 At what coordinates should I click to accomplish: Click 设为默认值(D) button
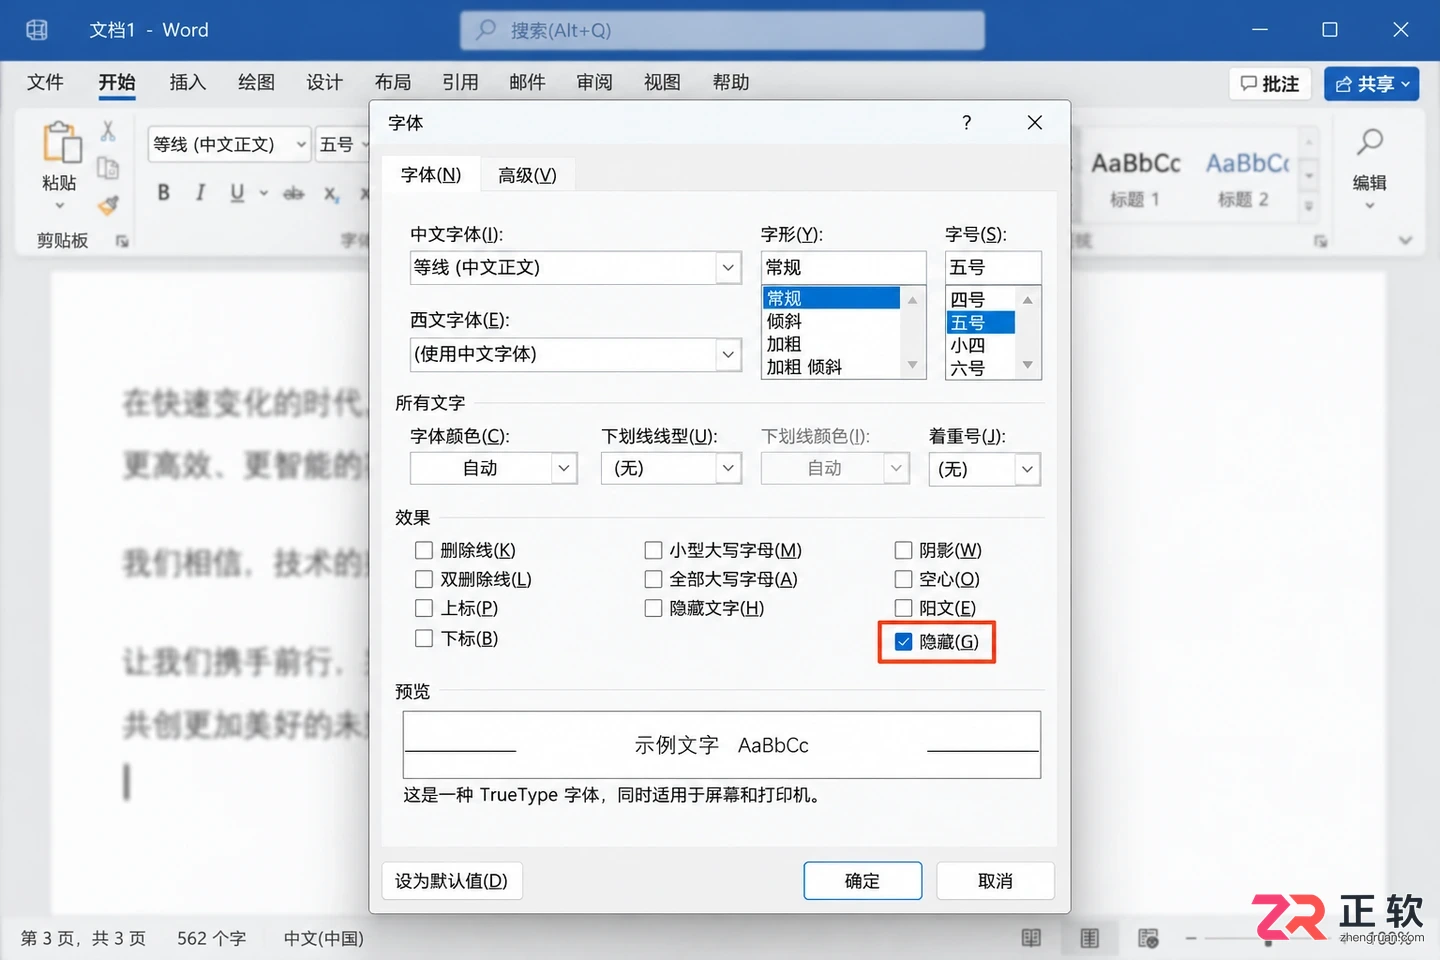pos(452,881)
